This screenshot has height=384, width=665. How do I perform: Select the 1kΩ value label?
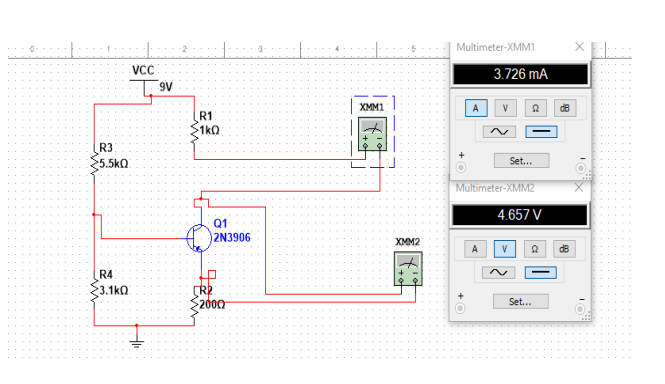[x=210, y=130]
